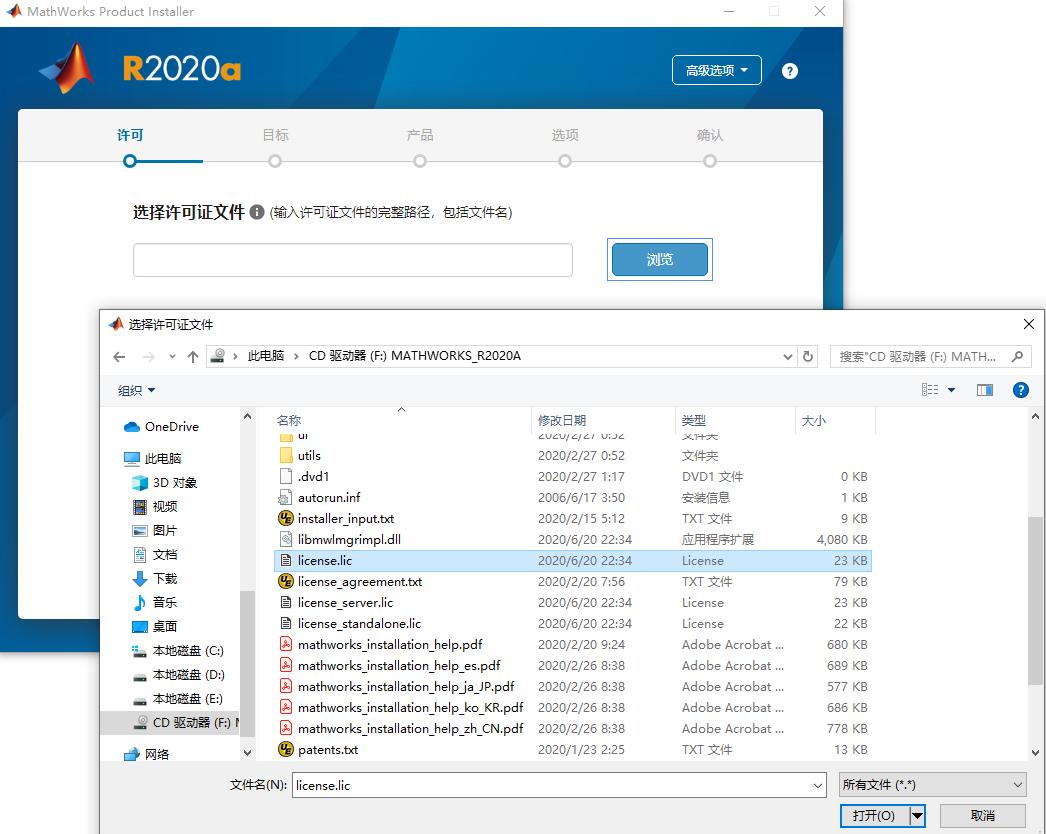Open file dialog help icon

tap(1020, 390)
